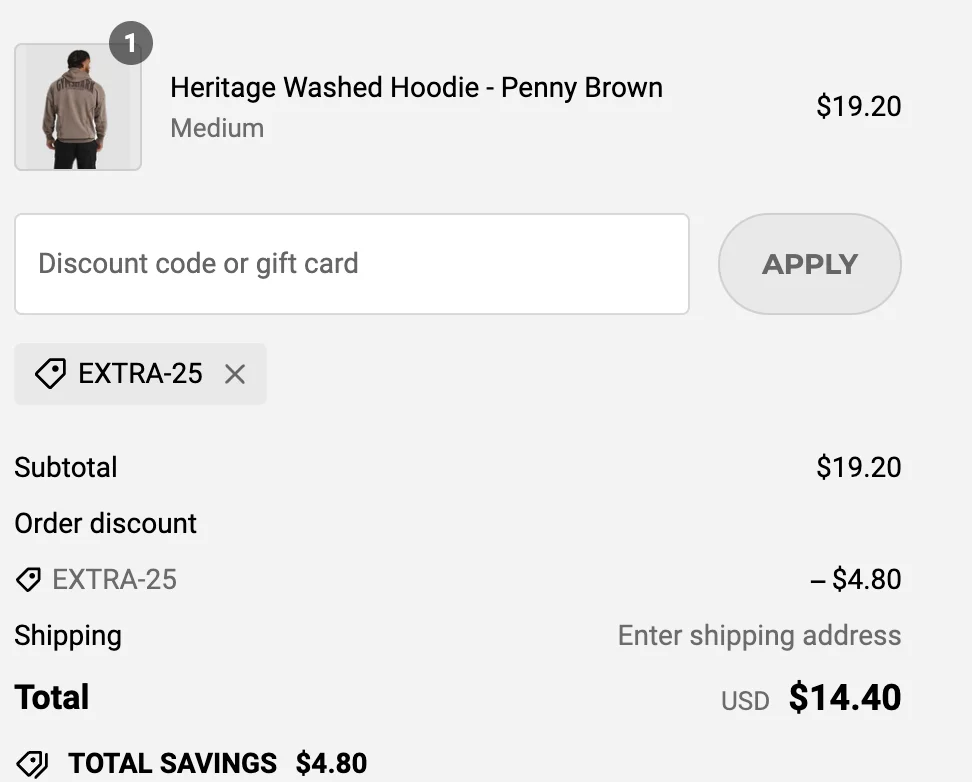The image size is (972, 782).
Task: Click the Medium size label
Action: click(x=217, y=128)
